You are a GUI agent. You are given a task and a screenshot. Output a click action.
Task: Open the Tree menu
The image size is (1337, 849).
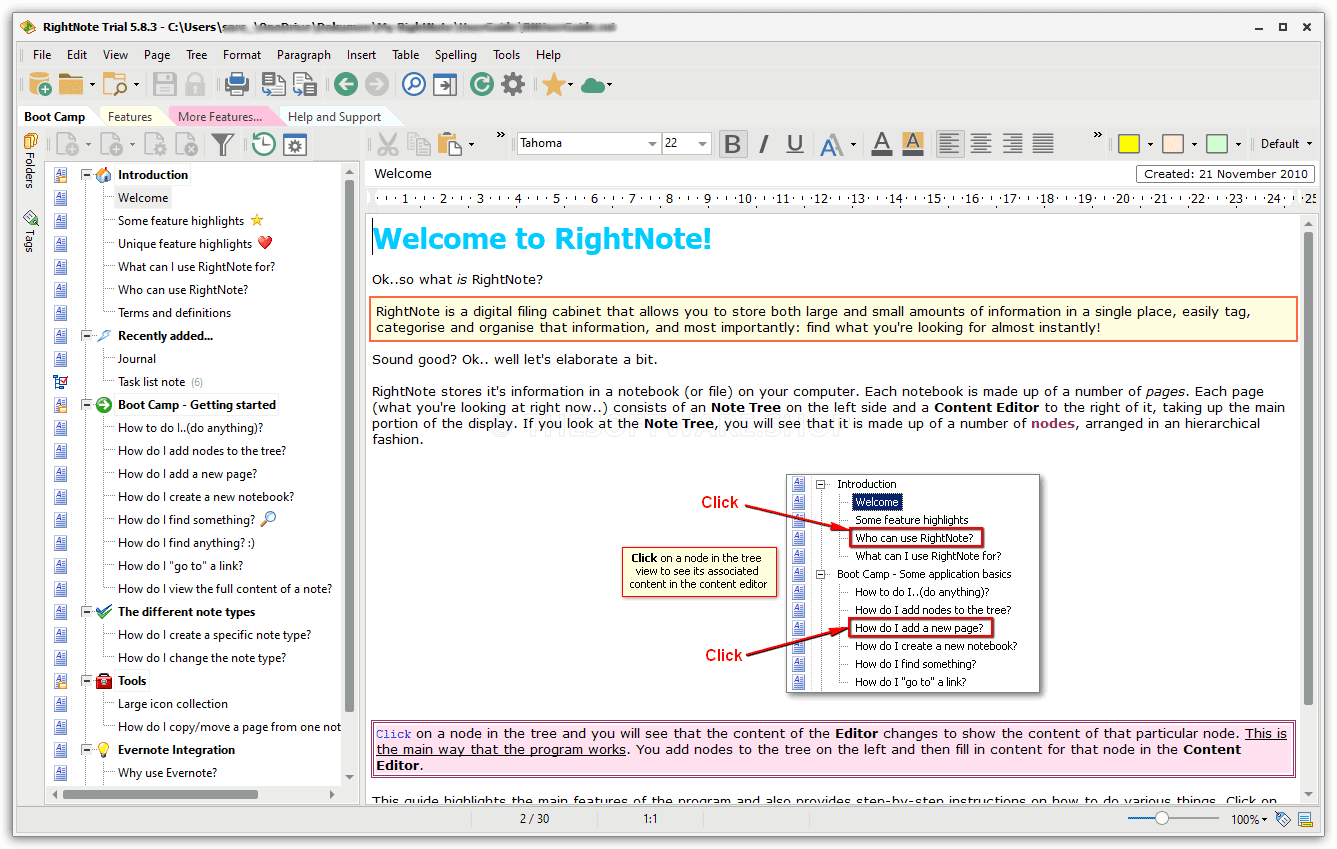(197, 55)
